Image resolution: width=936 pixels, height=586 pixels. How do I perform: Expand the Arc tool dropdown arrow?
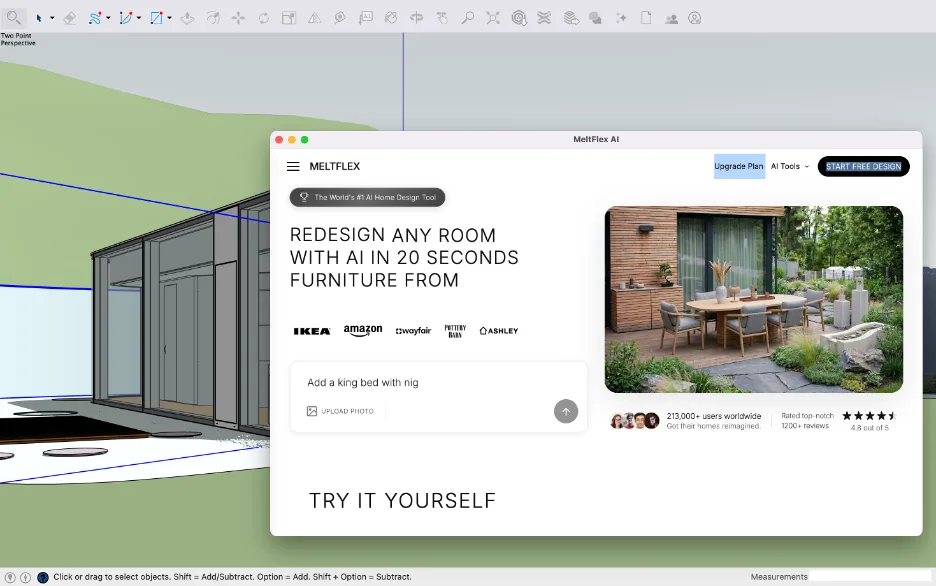pyautogui.click(x=139, y=18)
